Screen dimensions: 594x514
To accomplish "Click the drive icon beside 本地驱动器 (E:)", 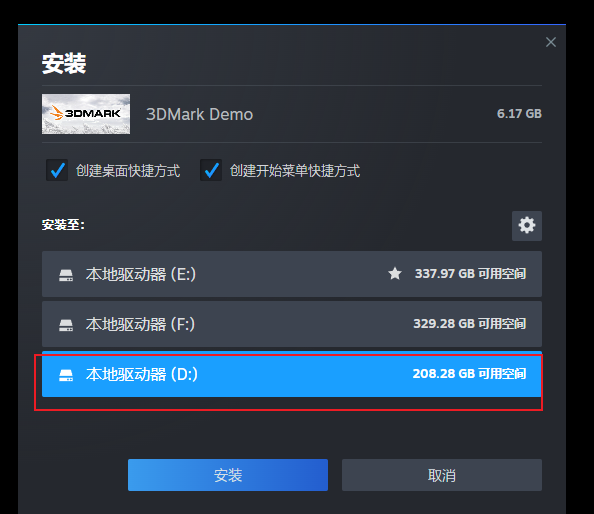I will (66, 275).
